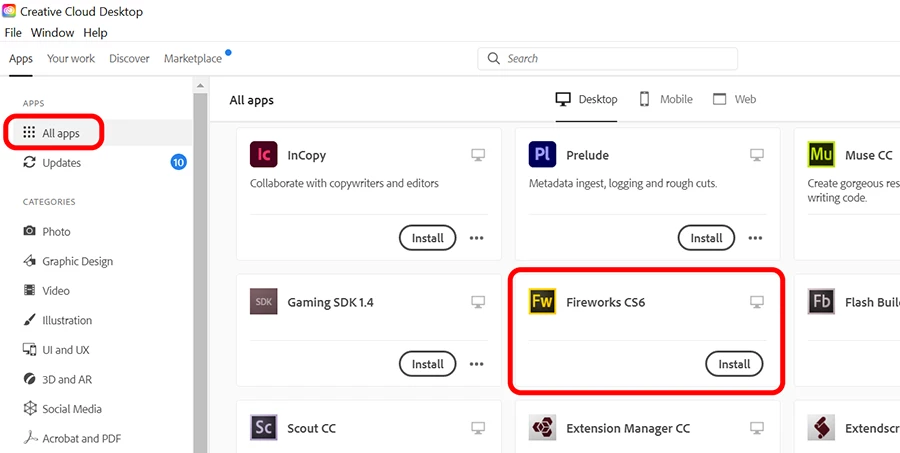Open the Window menu
The height and width of the screenshot is (453, 900).
point(52,33)
